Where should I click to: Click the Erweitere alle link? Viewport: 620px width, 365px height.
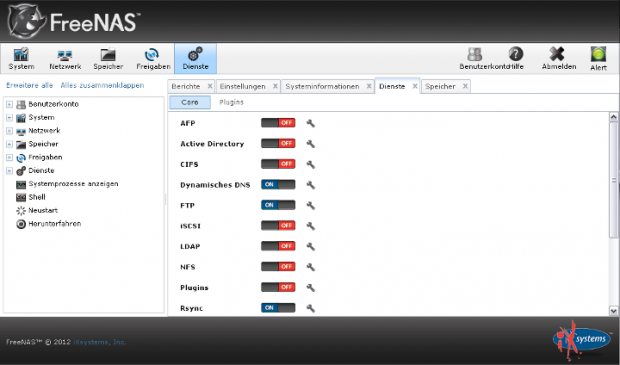pyautogui.click(x=30, y=85)
